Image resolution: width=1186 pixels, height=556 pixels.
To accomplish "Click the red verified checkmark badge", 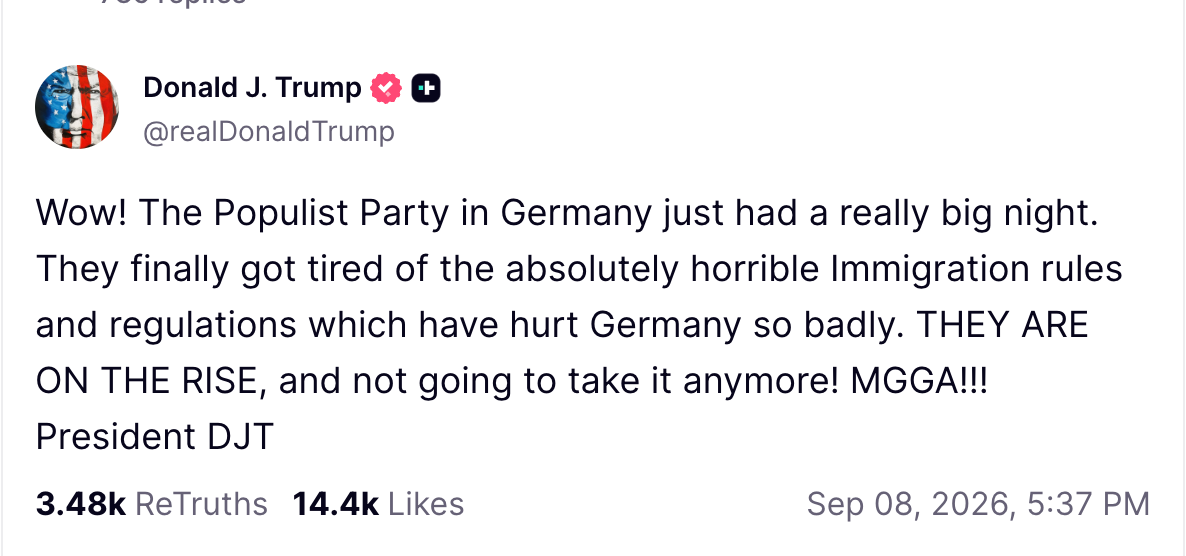I will point(386,89).
